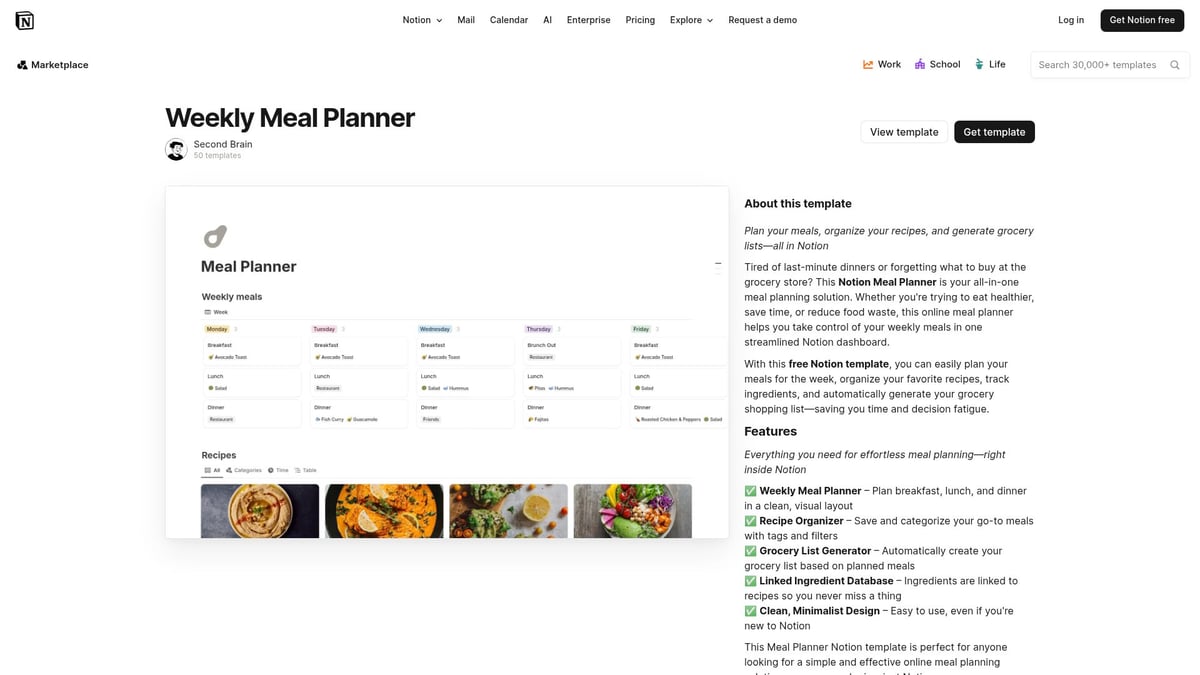Open the Calendar menu item
This screenshot has height=675, width=1200.
(509, 19)
